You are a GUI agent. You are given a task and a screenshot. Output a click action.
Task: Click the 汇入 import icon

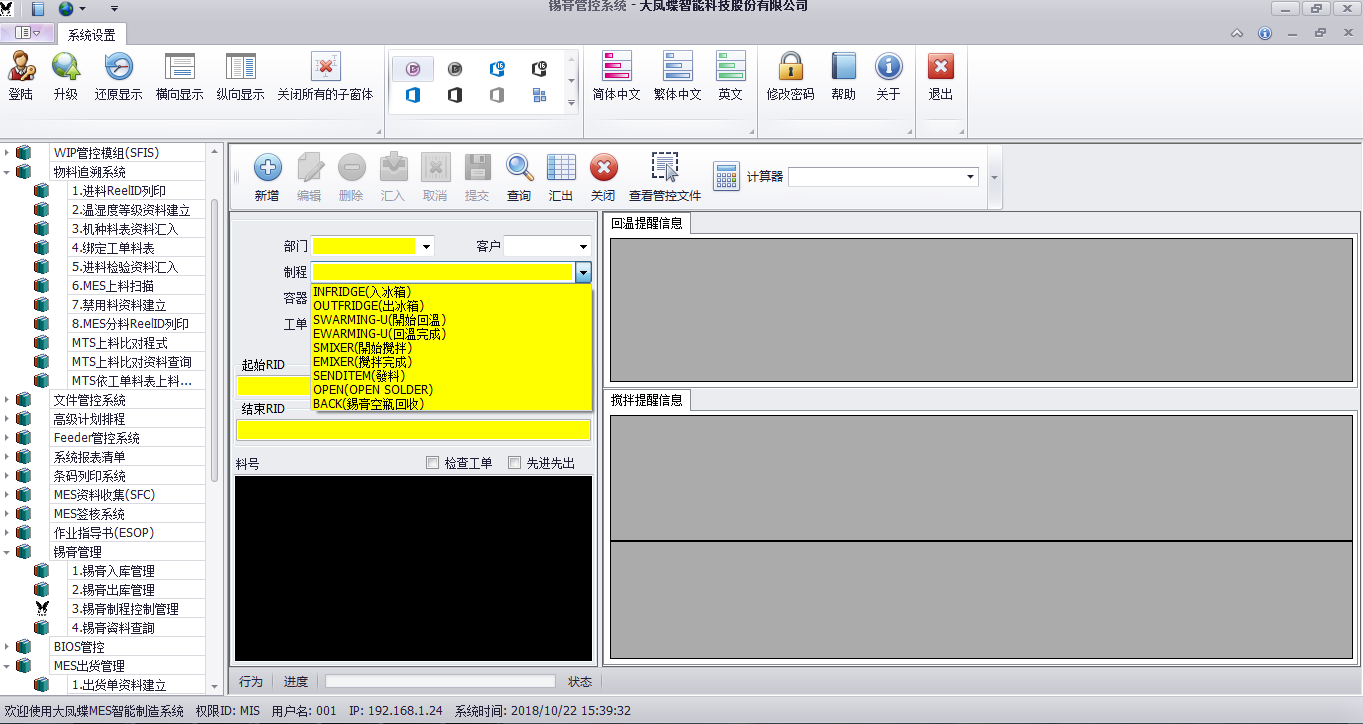[x=393, y=167]
